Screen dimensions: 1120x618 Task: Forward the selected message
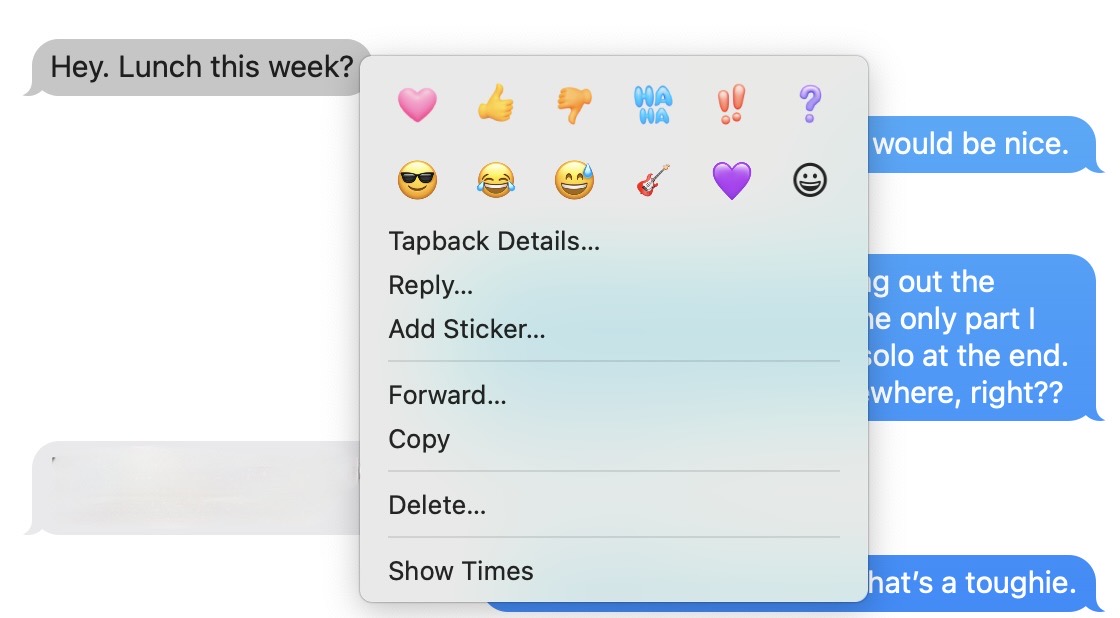click(x=447, y=395)
